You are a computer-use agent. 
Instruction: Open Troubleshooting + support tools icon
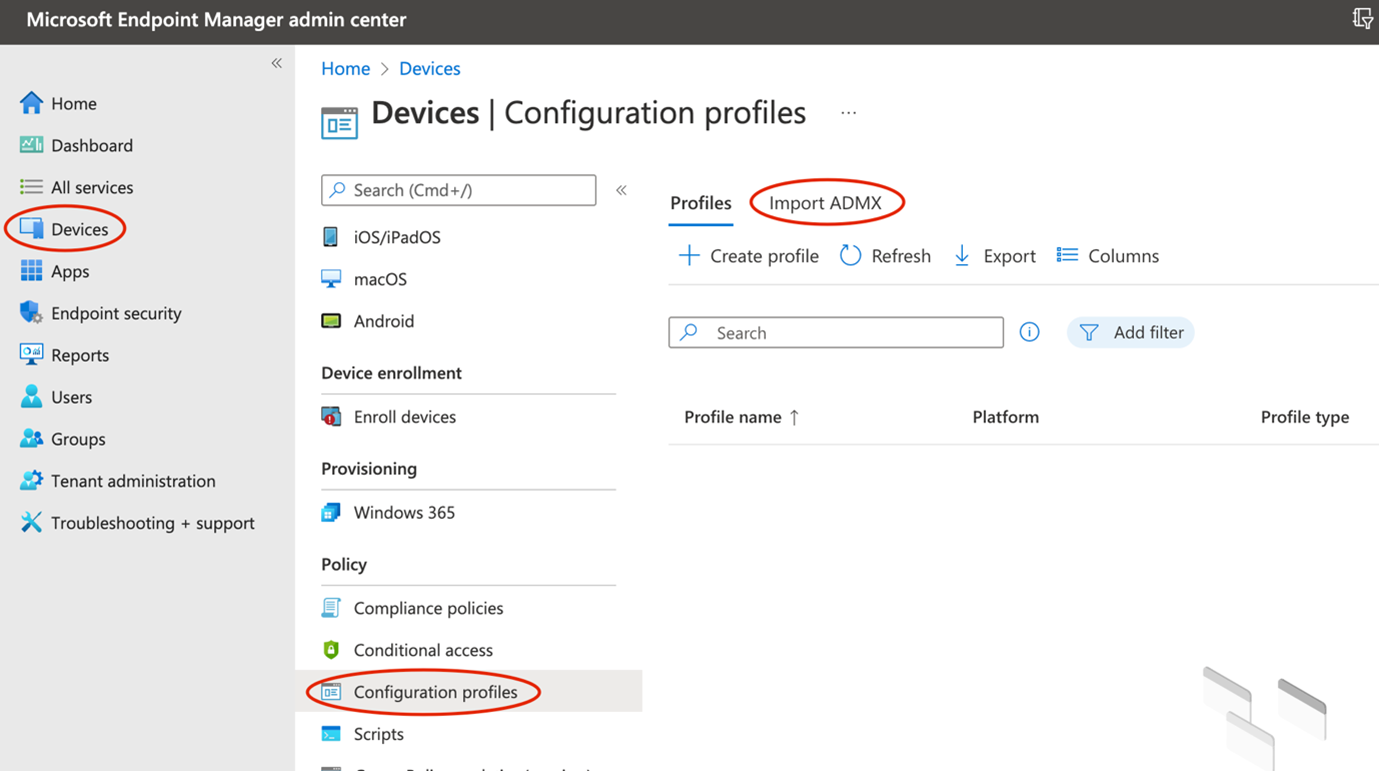point(31,523)
